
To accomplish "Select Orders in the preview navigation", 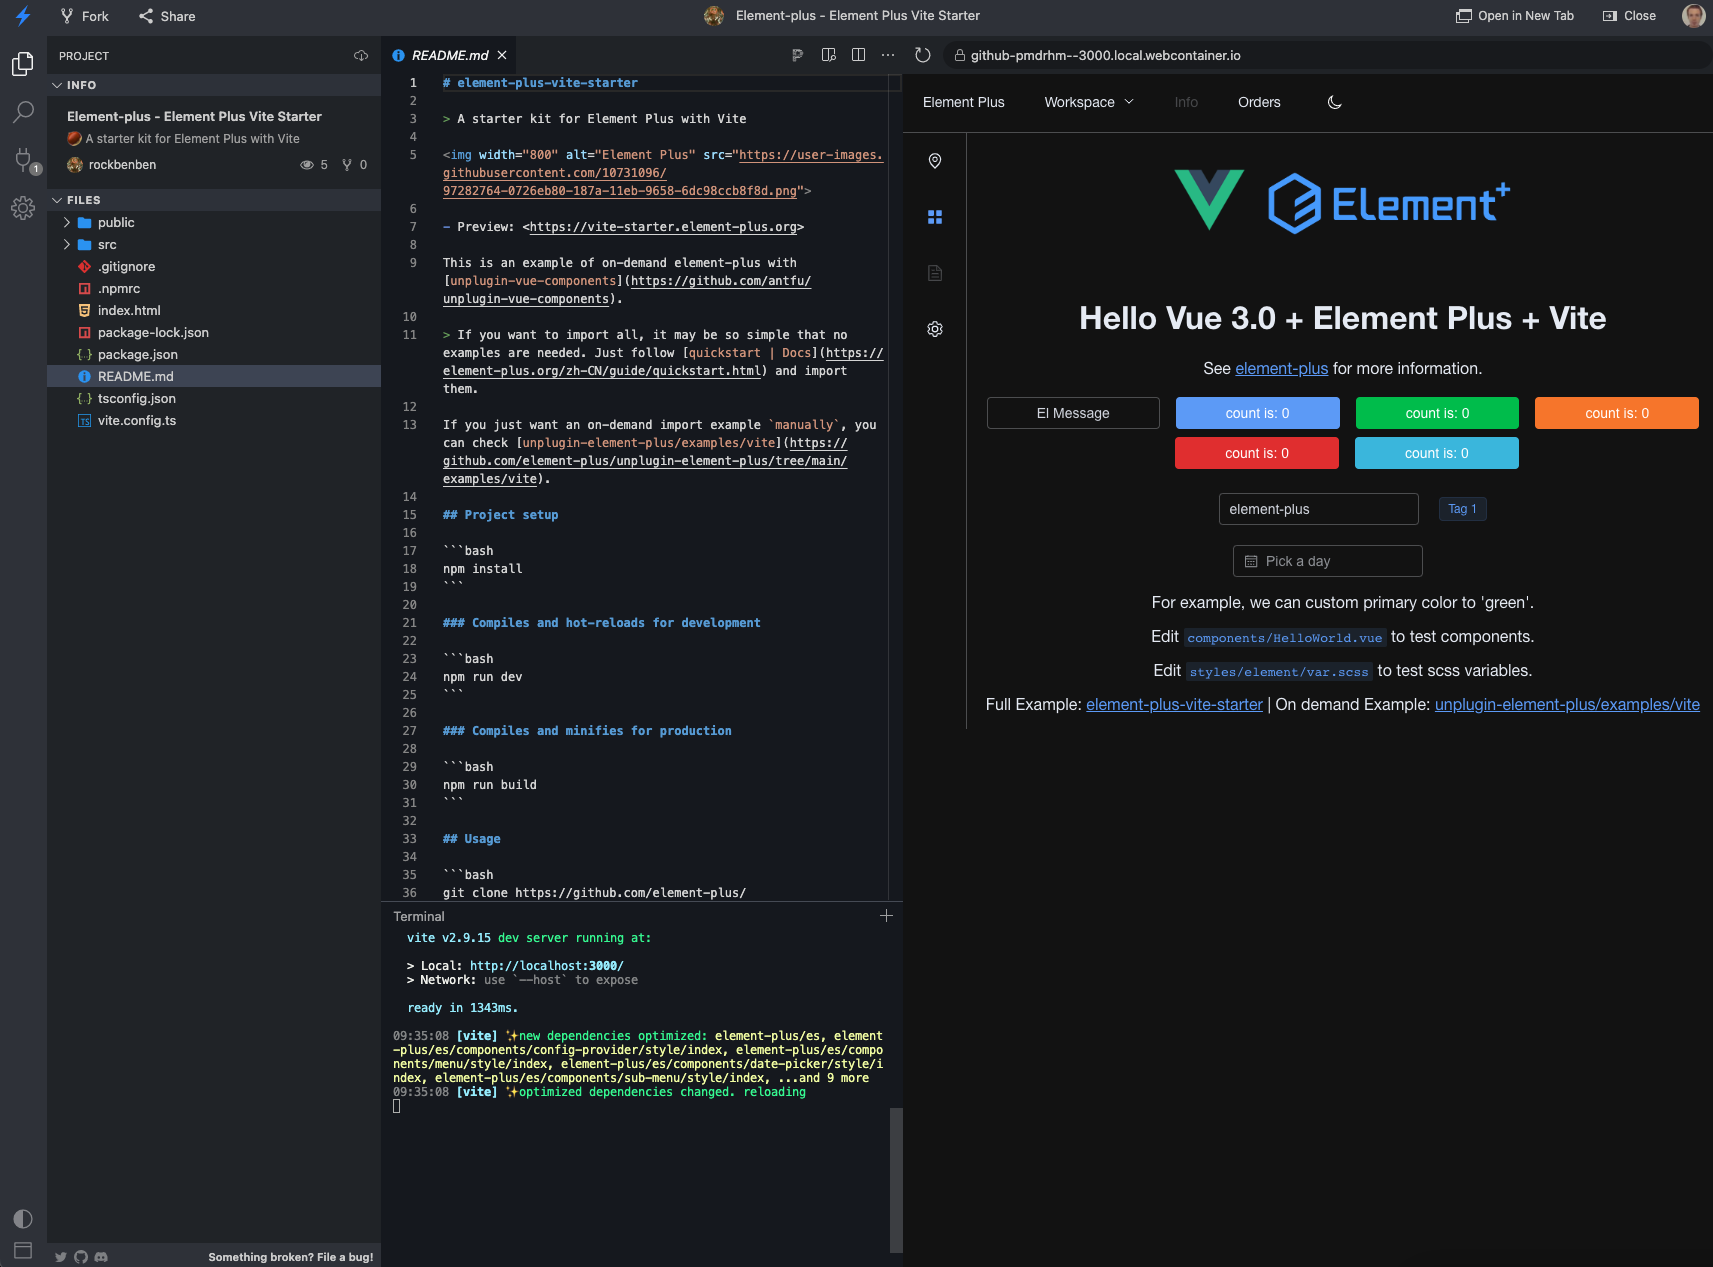I will pyautogui.click(x=1258, y=102).
